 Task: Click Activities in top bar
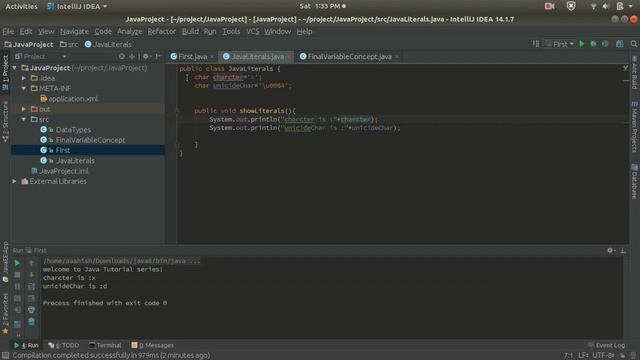click(x=21, y=6)
